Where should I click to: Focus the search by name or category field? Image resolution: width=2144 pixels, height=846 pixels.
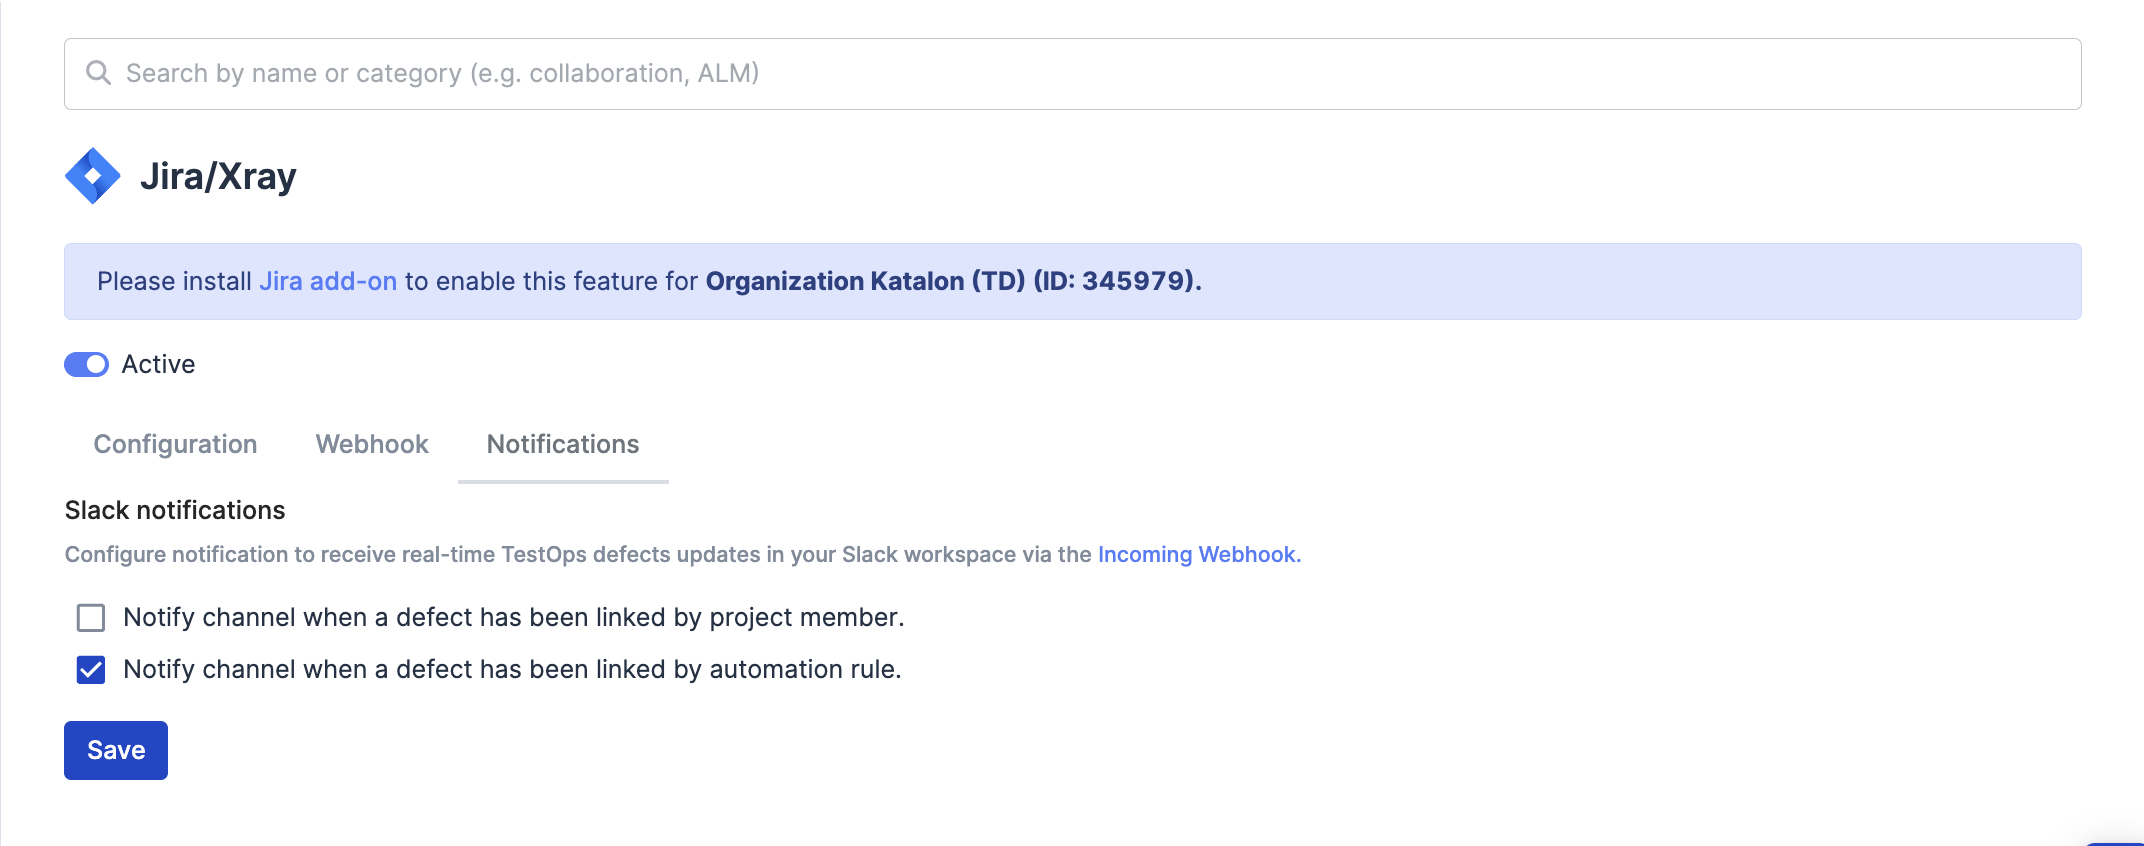tap(1000, 74)
